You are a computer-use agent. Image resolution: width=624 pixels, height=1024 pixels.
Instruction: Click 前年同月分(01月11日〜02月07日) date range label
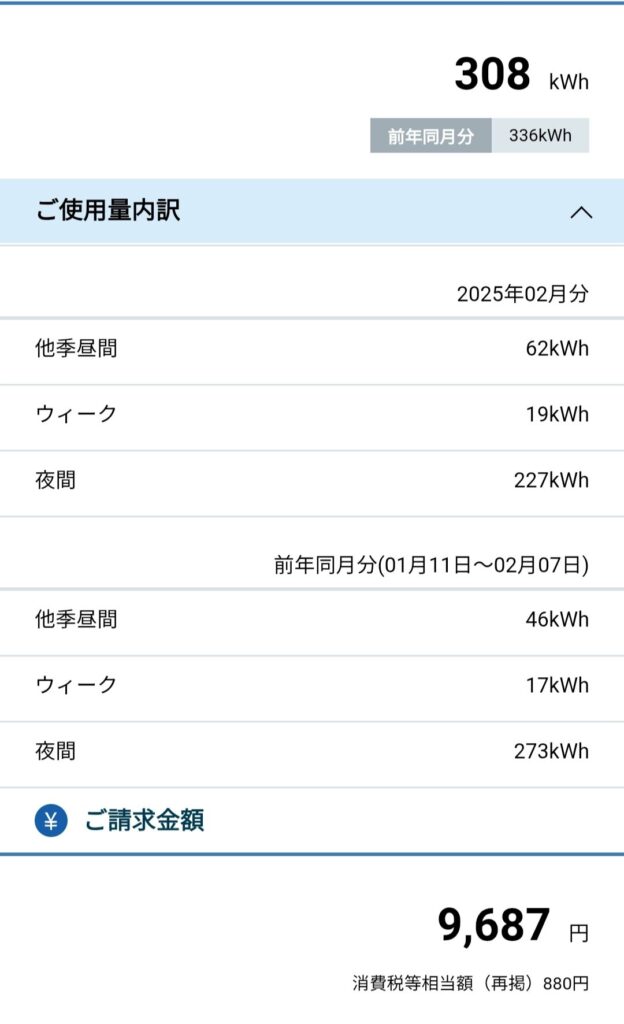(x=431, y=565)
